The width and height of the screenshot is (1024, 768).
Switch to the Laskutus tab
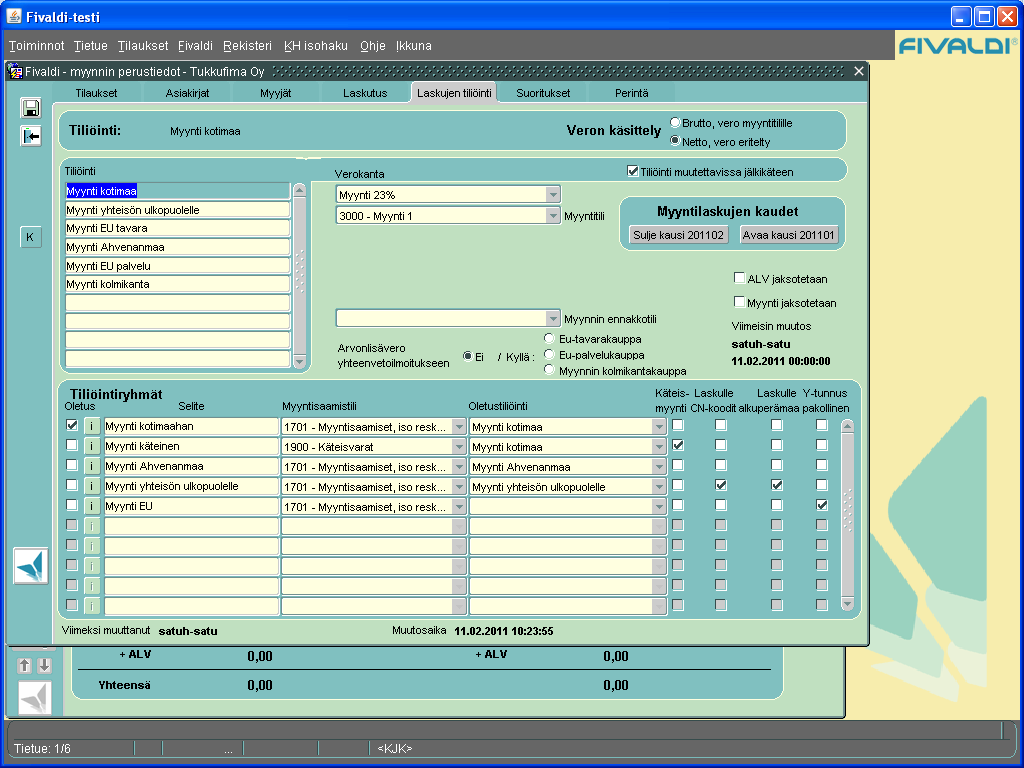click(365, 93)
